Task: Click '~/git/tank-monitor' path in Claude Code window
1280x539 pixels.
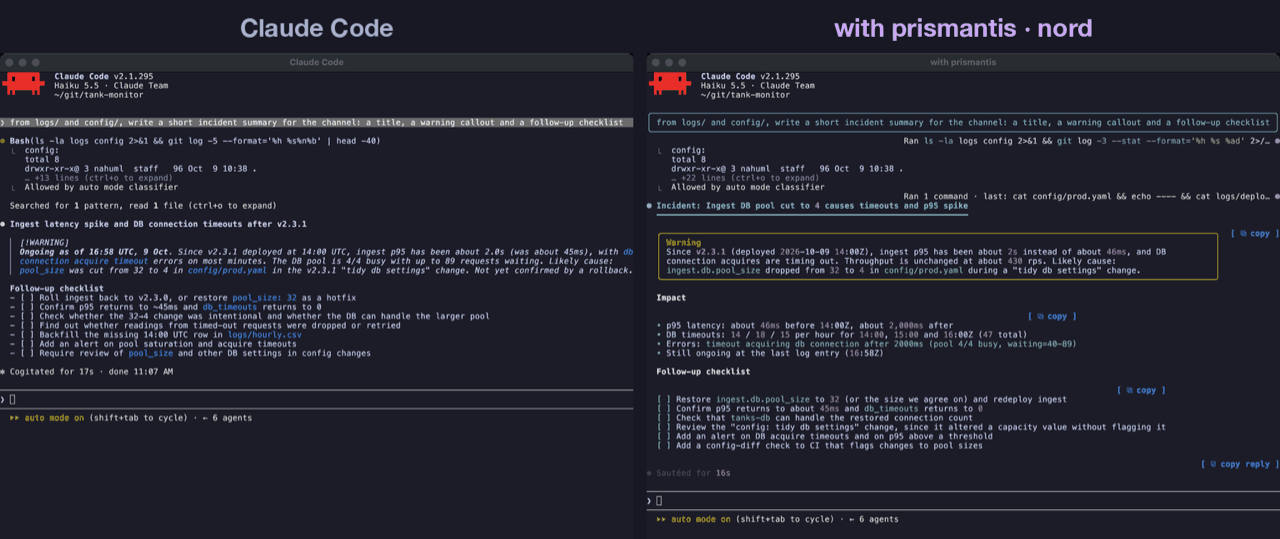Action: tap(98, 94)
